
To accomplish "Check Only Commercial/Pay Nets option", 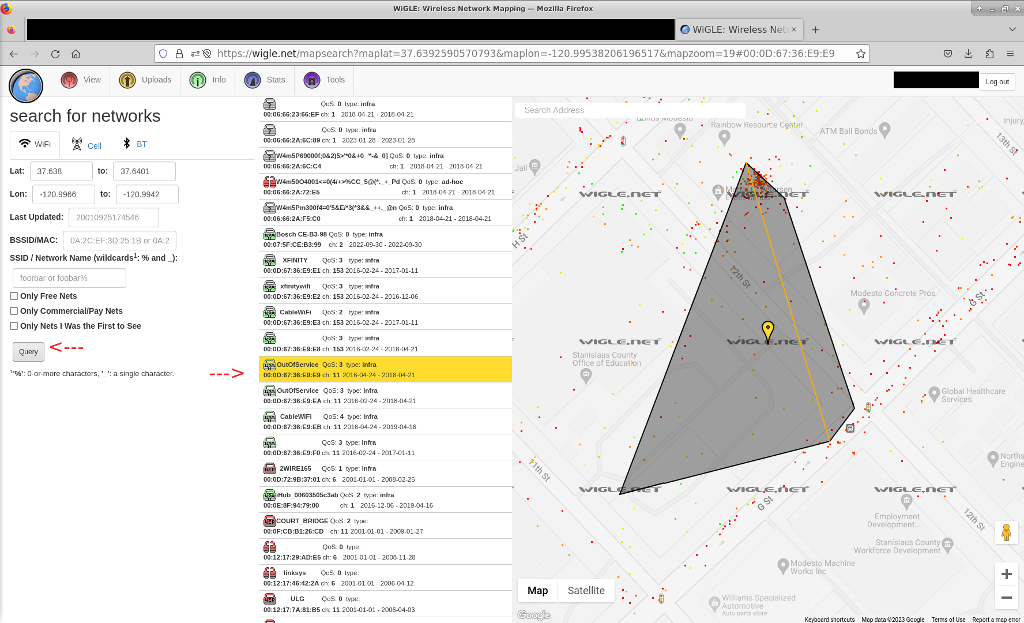I will [14, 311].
